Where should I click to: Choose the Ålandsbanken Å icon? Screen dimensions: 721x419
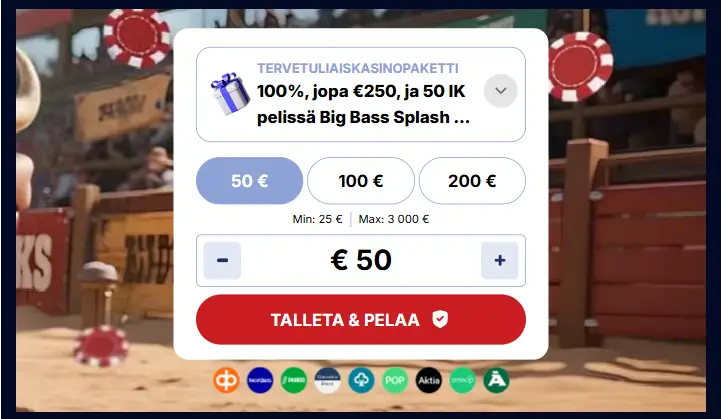496,380
